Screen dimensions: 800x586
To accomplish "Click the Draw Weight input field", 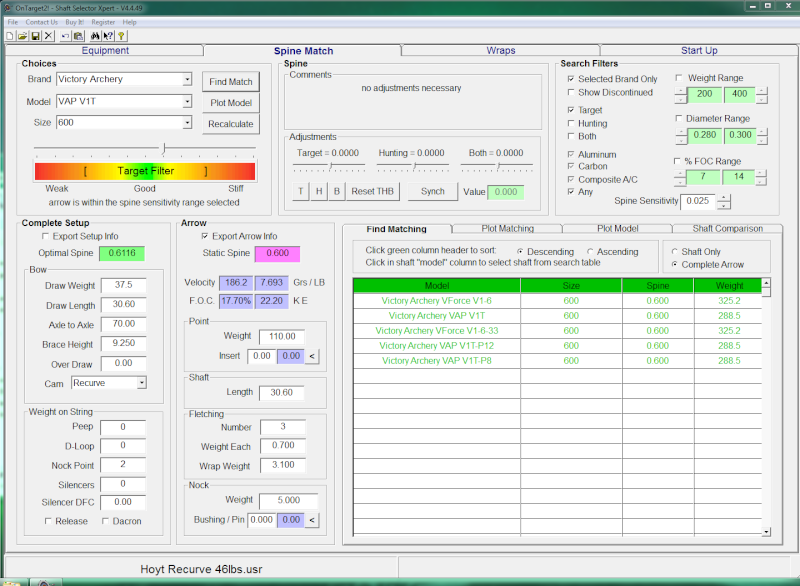I will (123, 285).
